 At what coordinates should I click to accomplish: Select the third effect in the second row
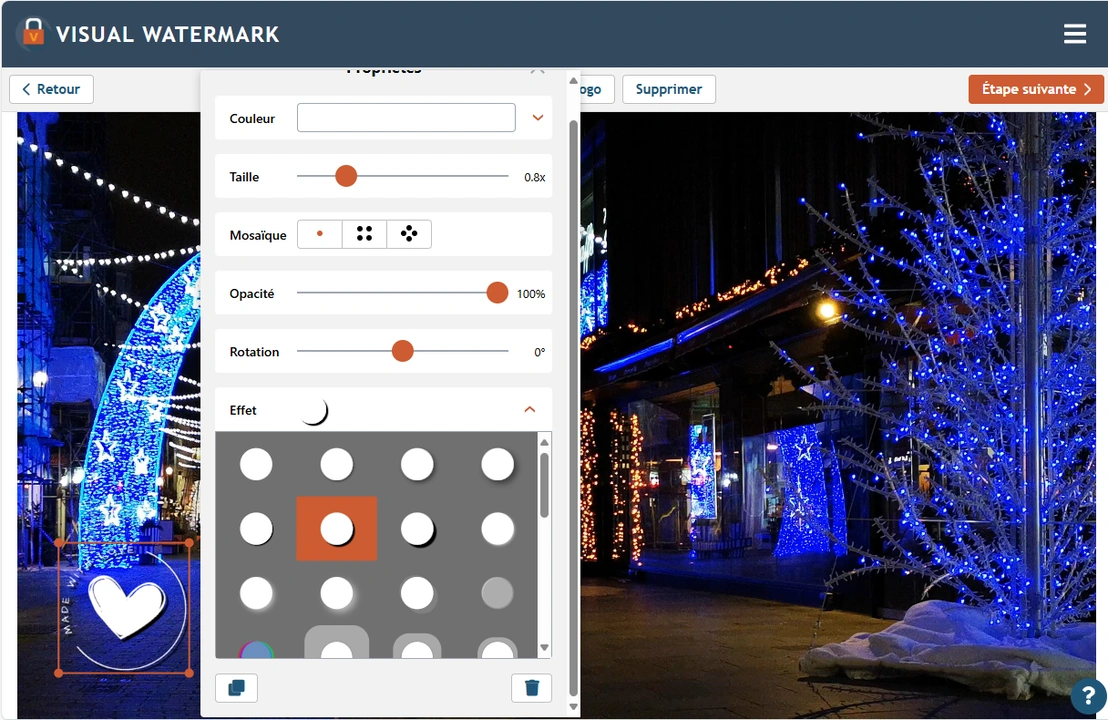pyautogui.click(x=418, y=529)
